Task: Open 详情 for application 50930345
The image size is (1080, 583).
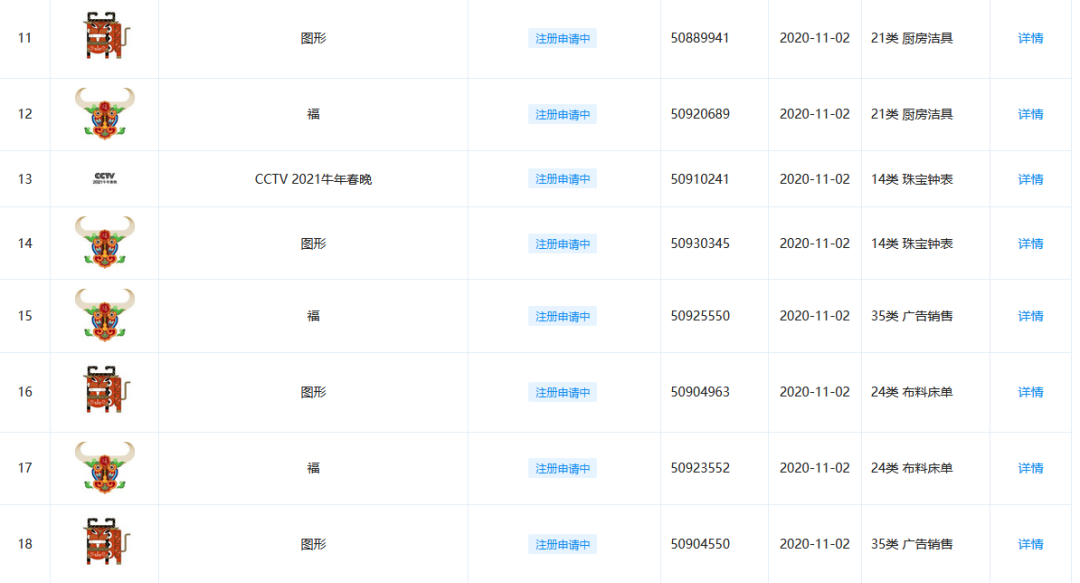Action: (x=1030, y=243)
